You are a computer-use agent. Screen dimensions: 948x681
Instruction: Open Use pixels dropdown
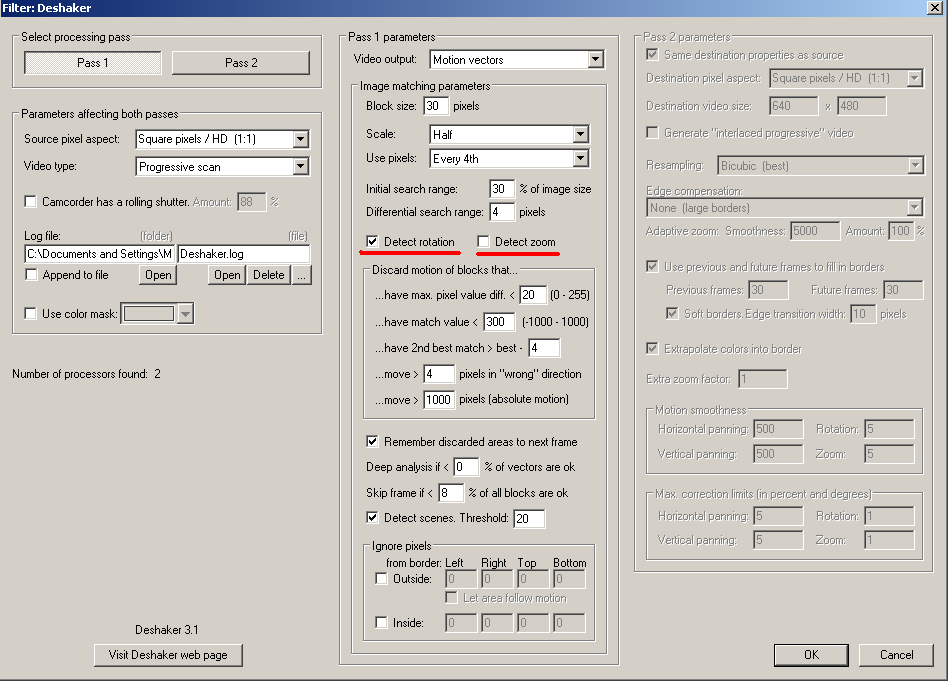[580, 158]
